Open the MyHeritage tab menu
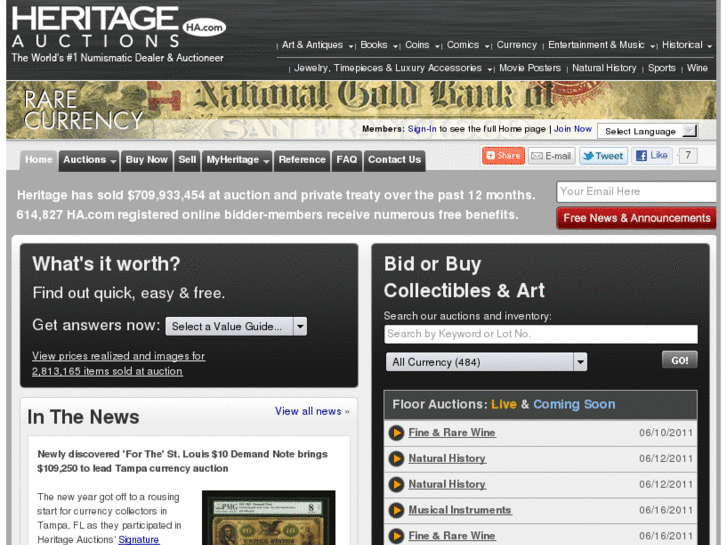This screenshot has height=545, width=727. (237, 160)
